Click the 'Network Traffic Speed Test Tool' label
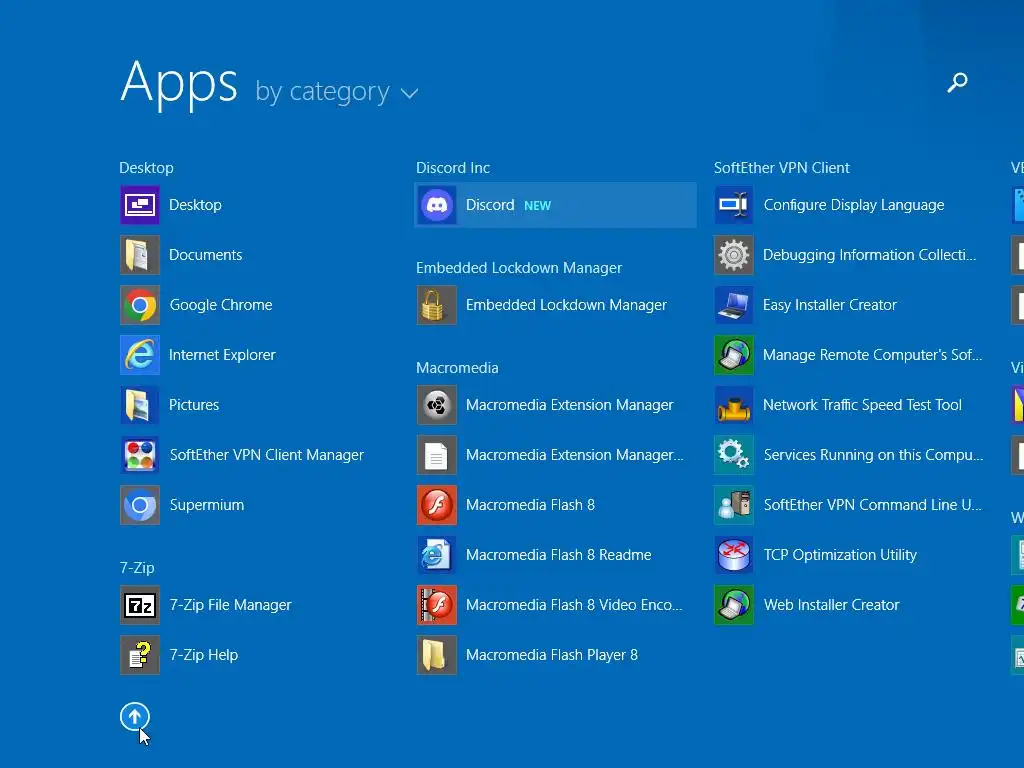Screen dimensions: 1024x768 point(862,405)
